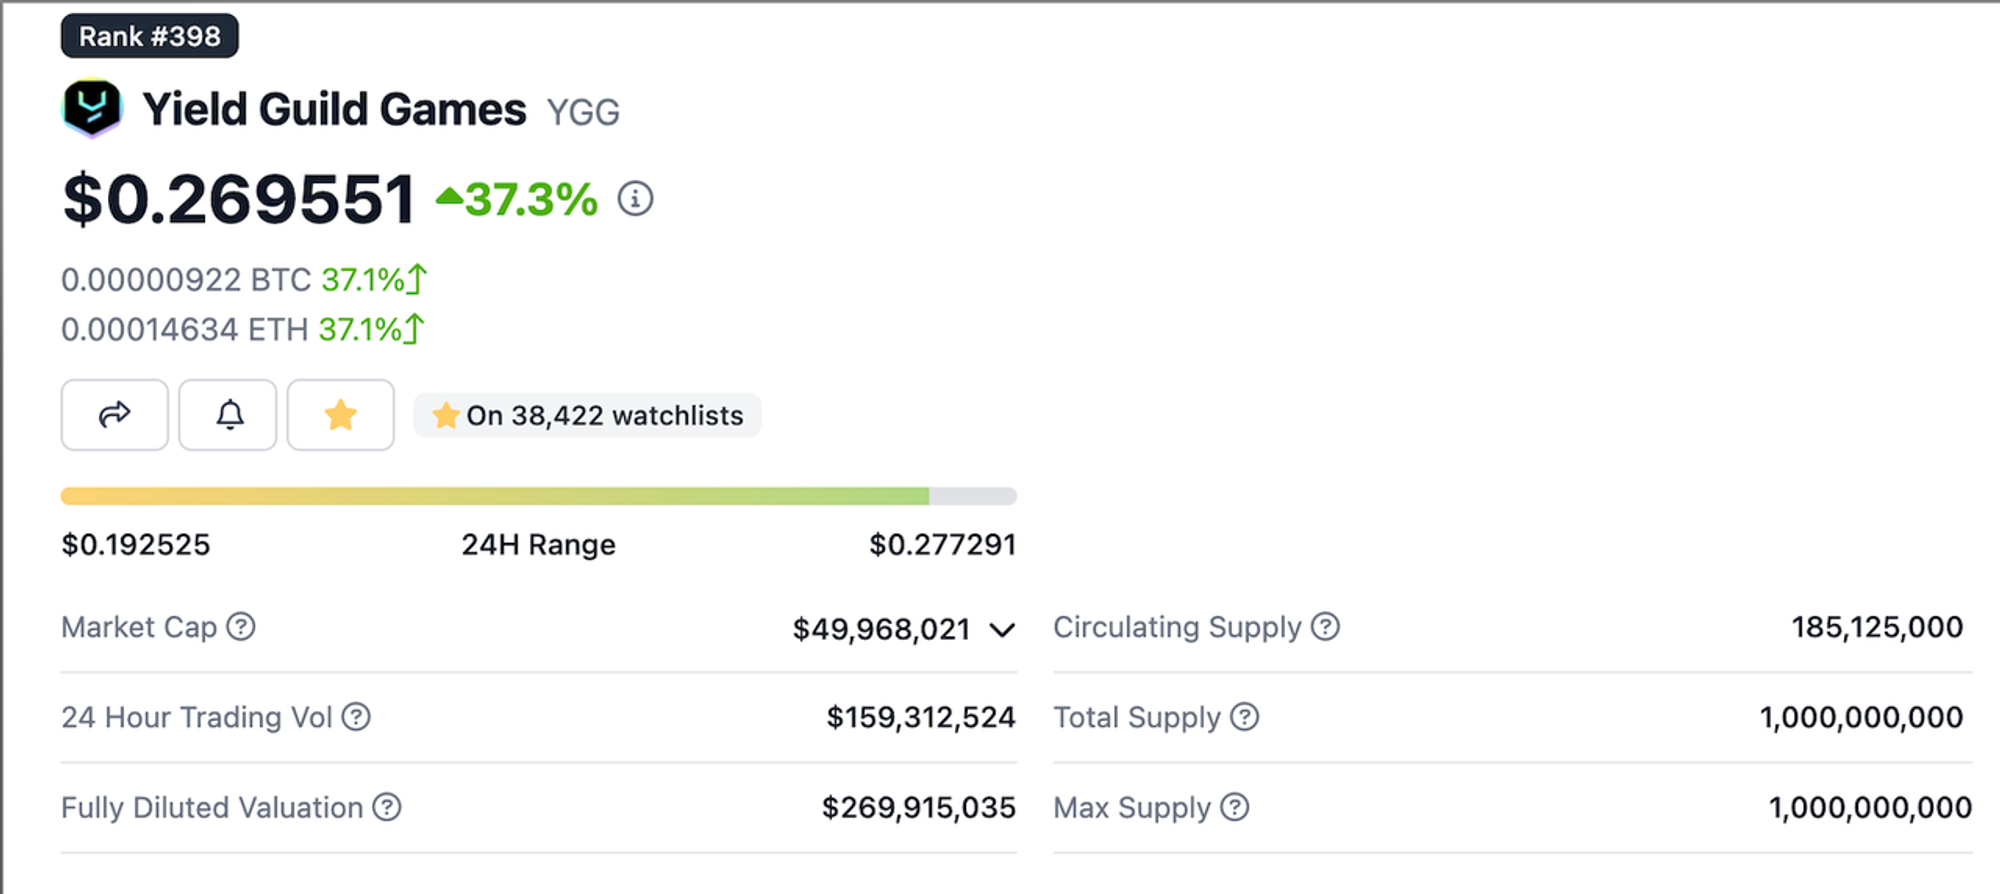Image resolution: width=2000 pixels, height=894 pixels.
Task: Click the Market Cap help question icon
Action: (x=241, y=627)
